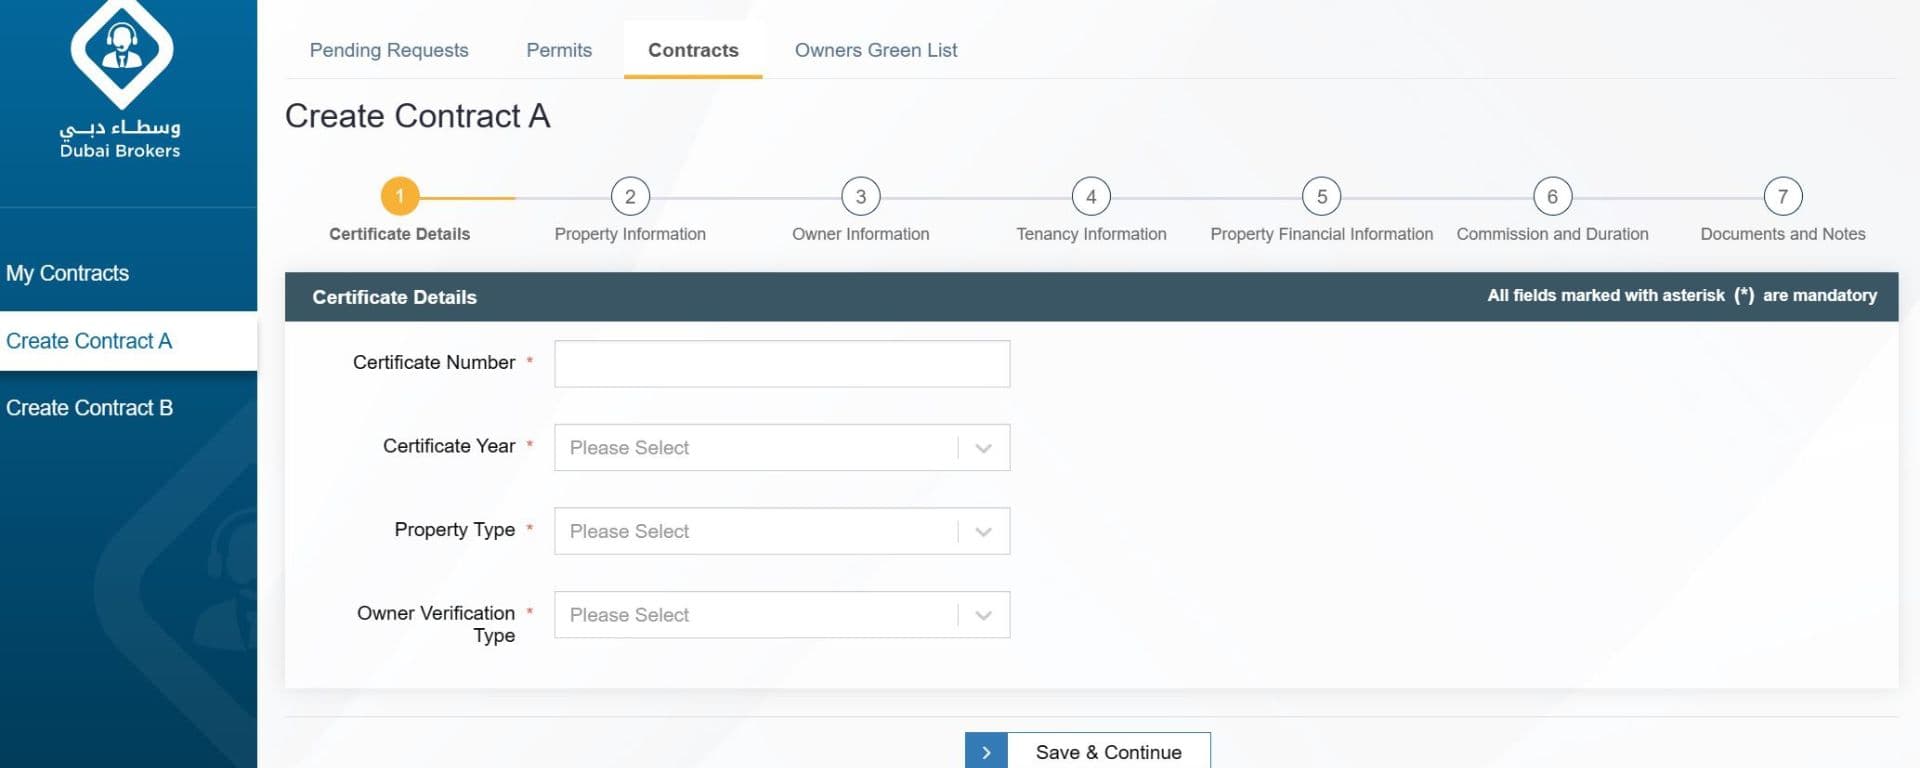Select step 3 circle for Owner Information
Viewport: 1920px width, 768px height.
coord(861,196)
